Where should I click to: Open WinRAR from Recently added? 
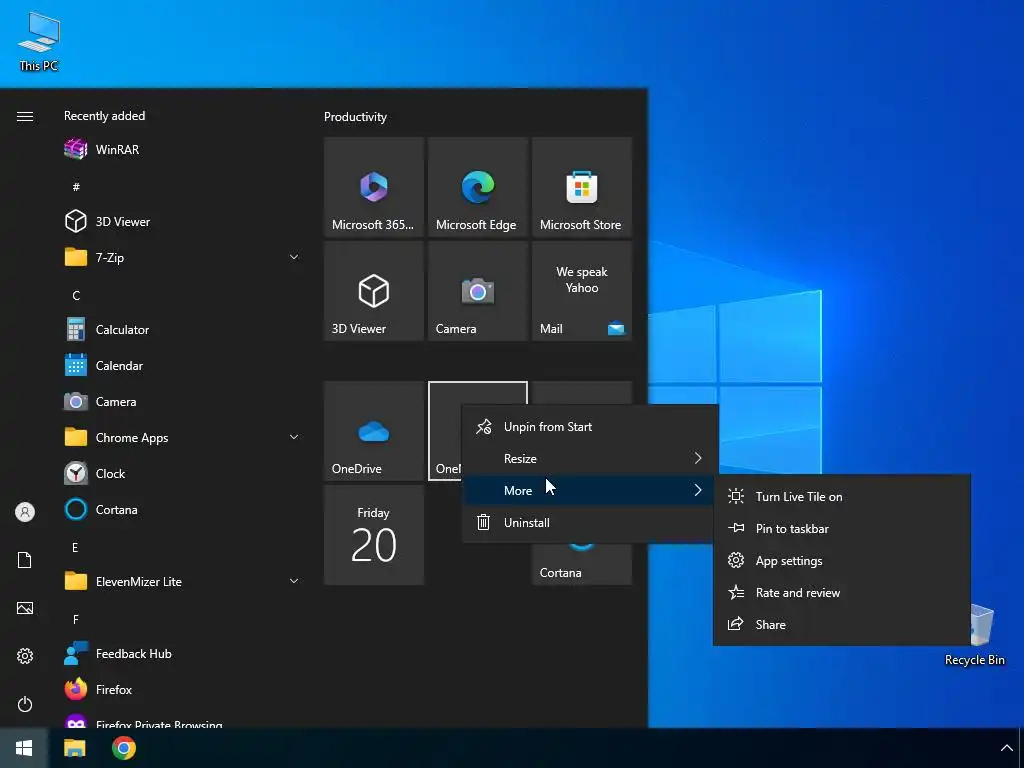(x=182, y=150)
